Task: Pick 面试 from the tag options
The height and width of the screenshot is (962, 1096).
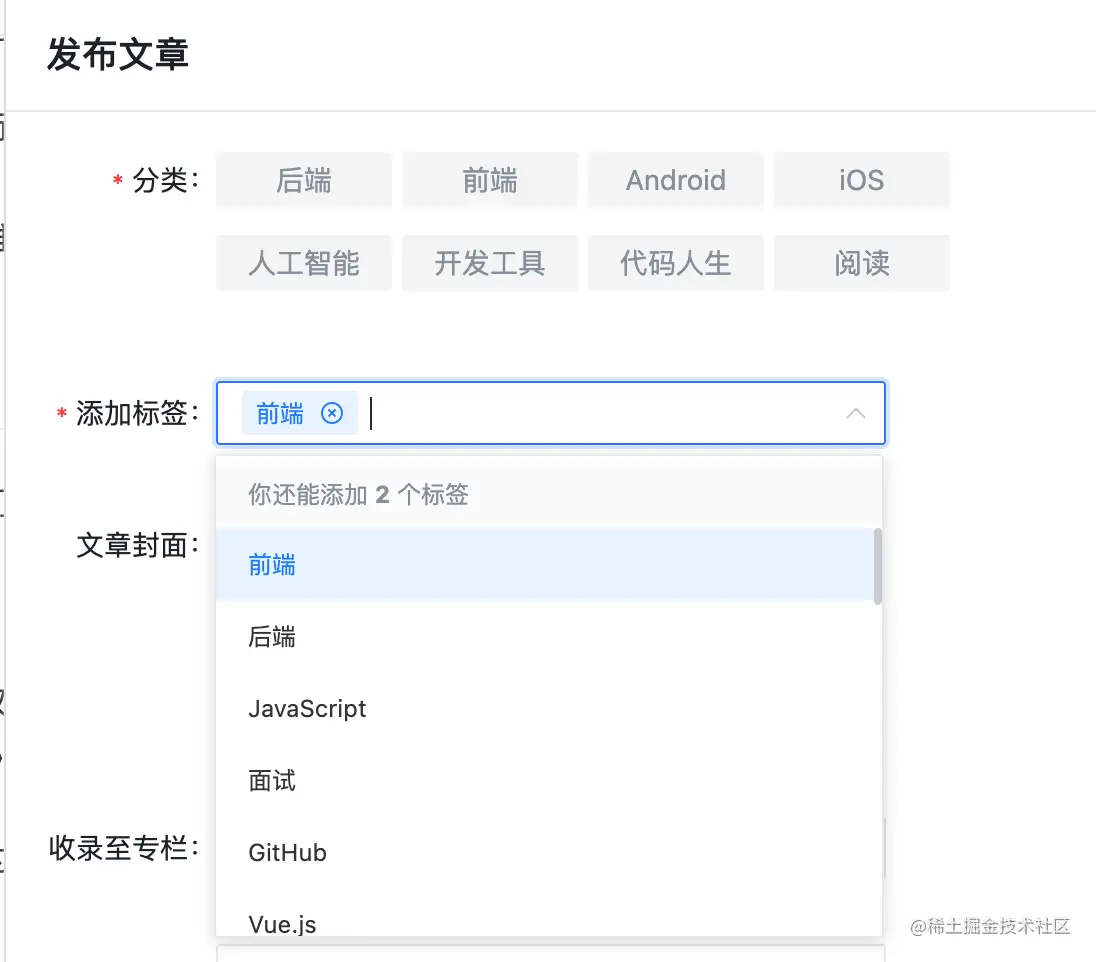Action: pos(272,781)
